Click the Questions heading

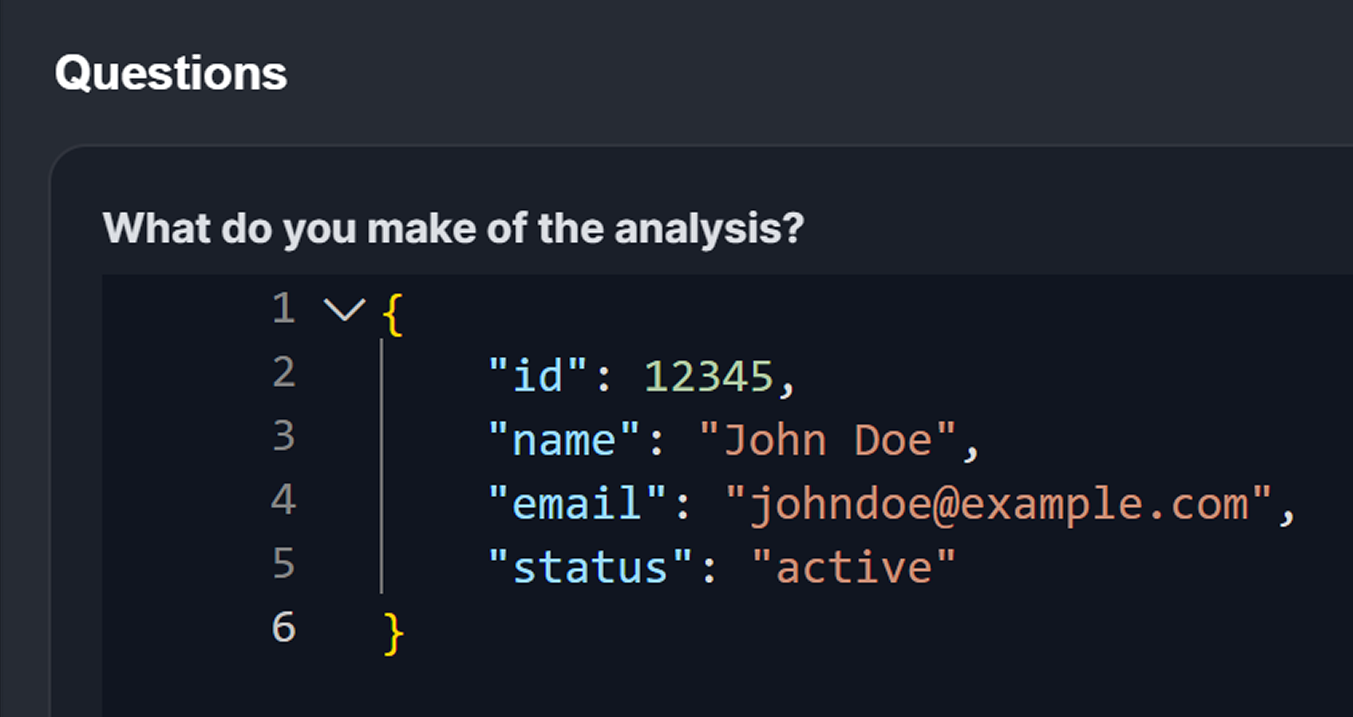click(x=171, y=73)
